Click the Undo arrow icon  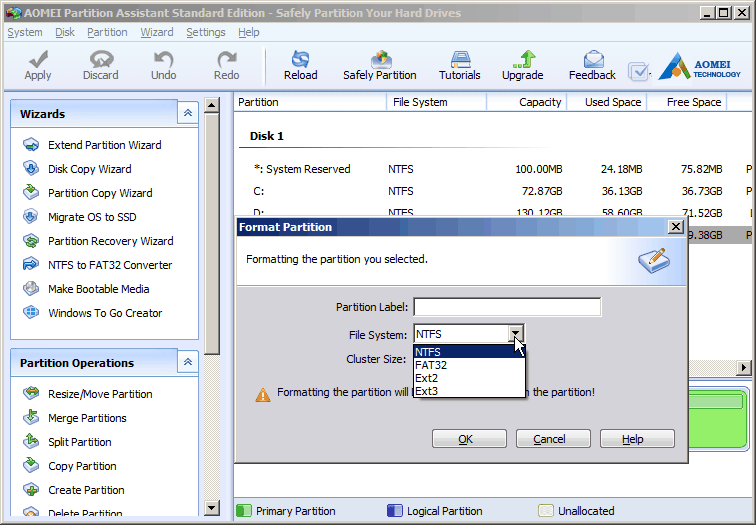(x=163, y=59)
